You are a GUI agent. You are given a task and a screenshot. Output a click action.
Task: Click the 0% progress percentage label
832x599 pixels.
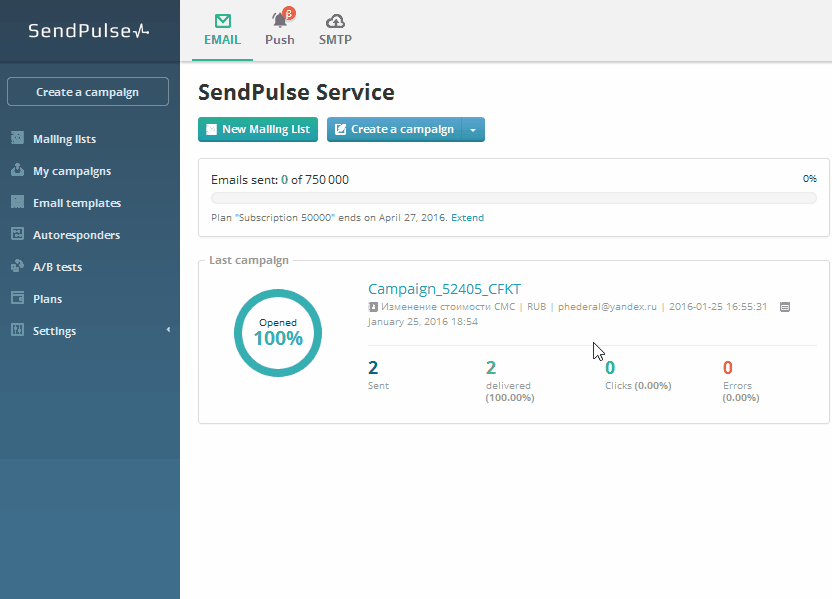tap(810, 179)
